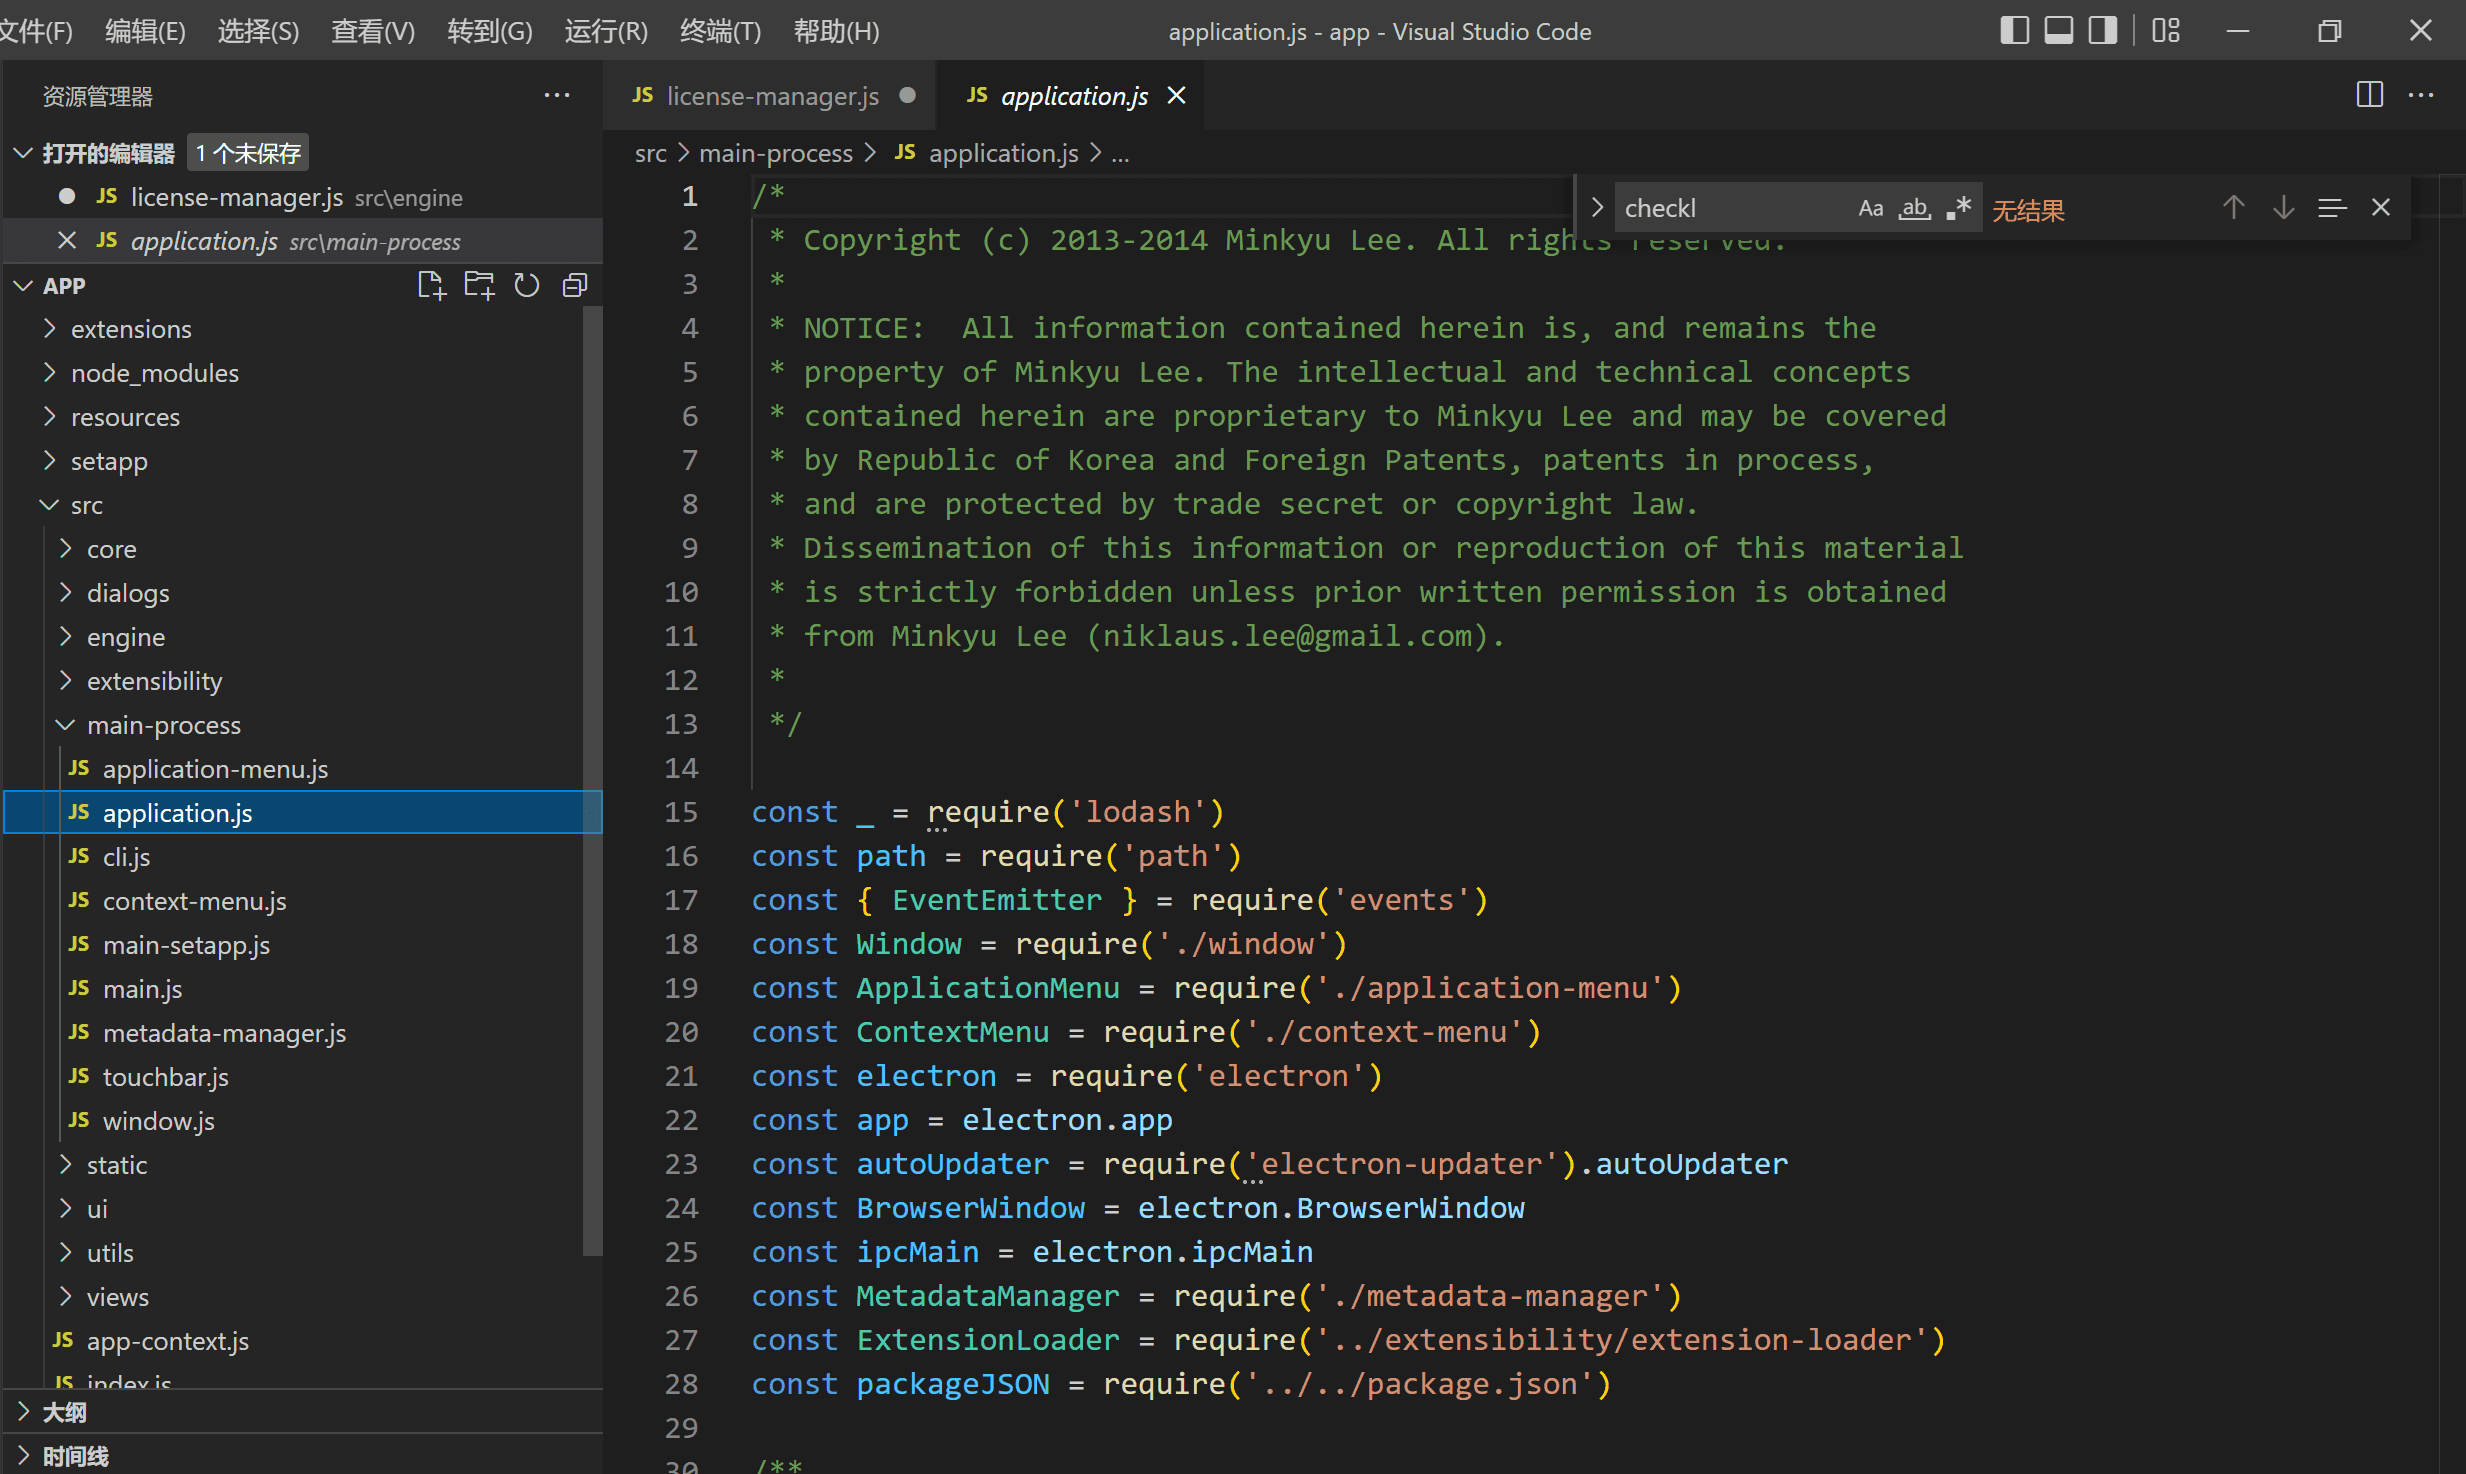The width and height of the screenshot is (2466, 1474).
Task: Click unsaved dot on license-manager.js tab
Action: pos(908,96)
